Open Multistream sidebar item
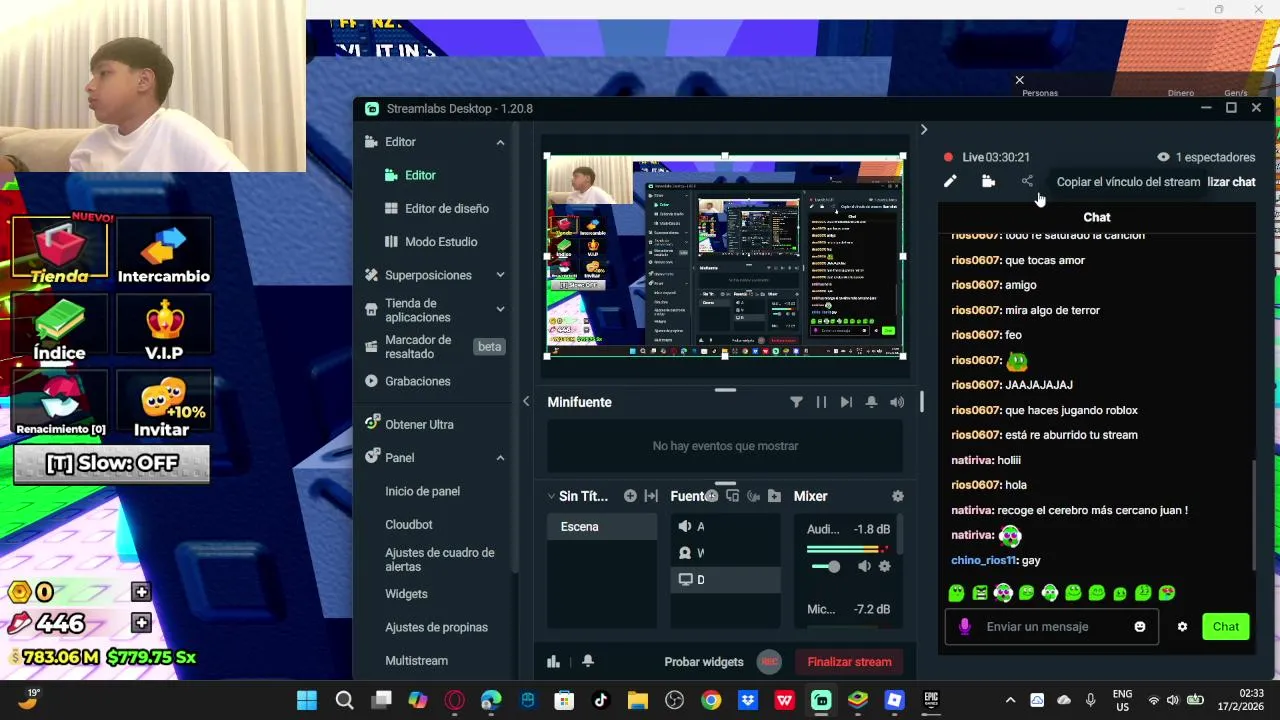This screenshot has height=720, width=1280. (416, 661)
